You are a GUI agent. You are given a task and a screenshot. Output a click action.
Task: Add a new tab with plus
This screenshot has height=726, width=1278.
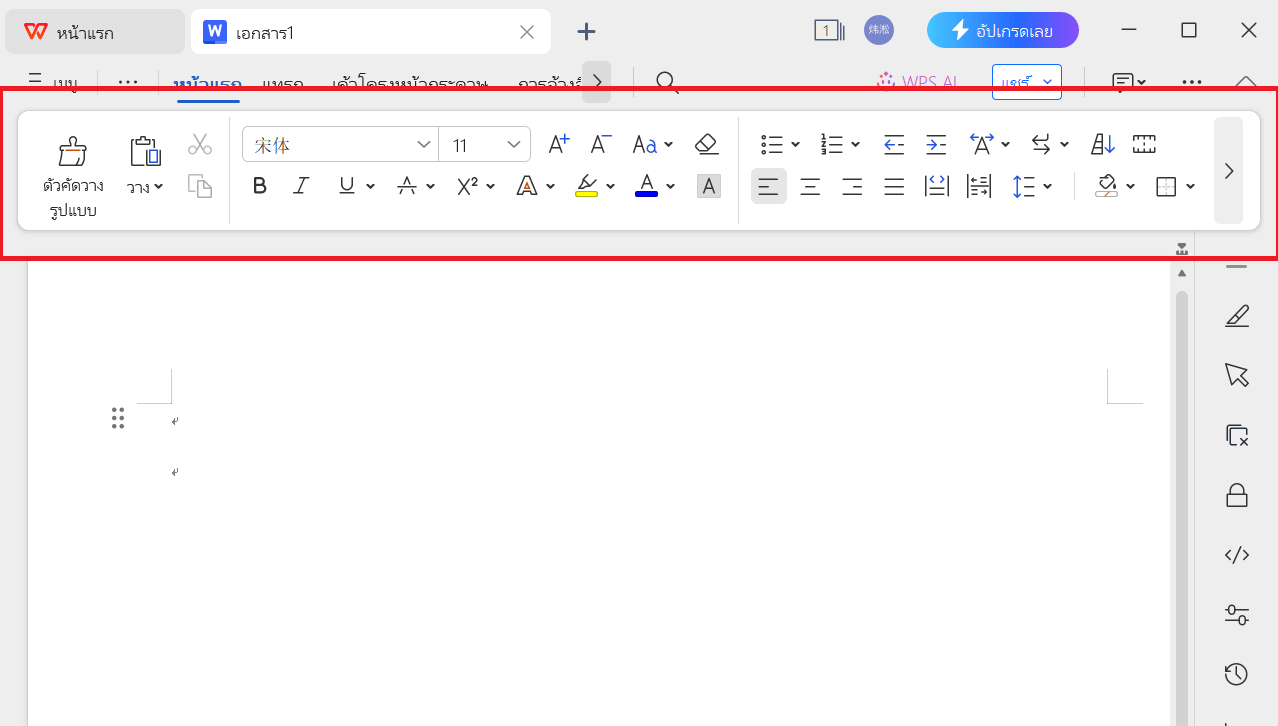[x=586, y=32]
